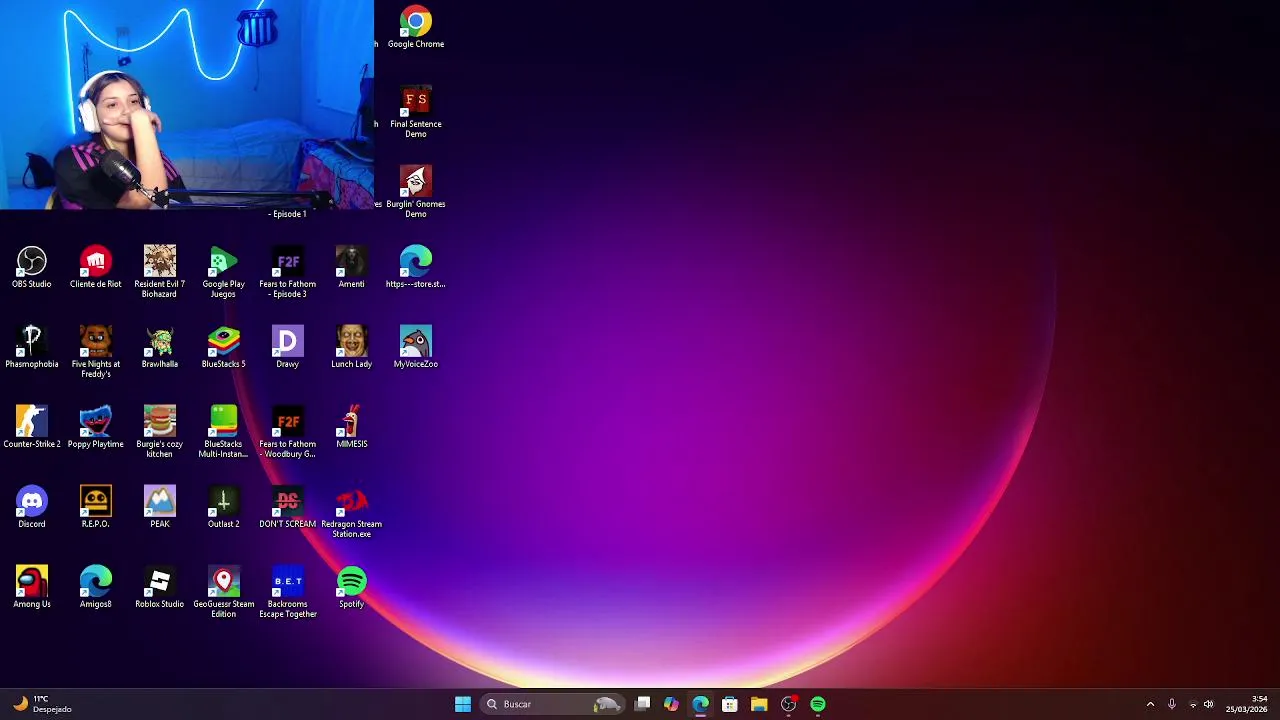The height and width of the screenshot is (720, 1280).
Task: Open Microsoft Store from taskbar
Action: click(730, 704)
